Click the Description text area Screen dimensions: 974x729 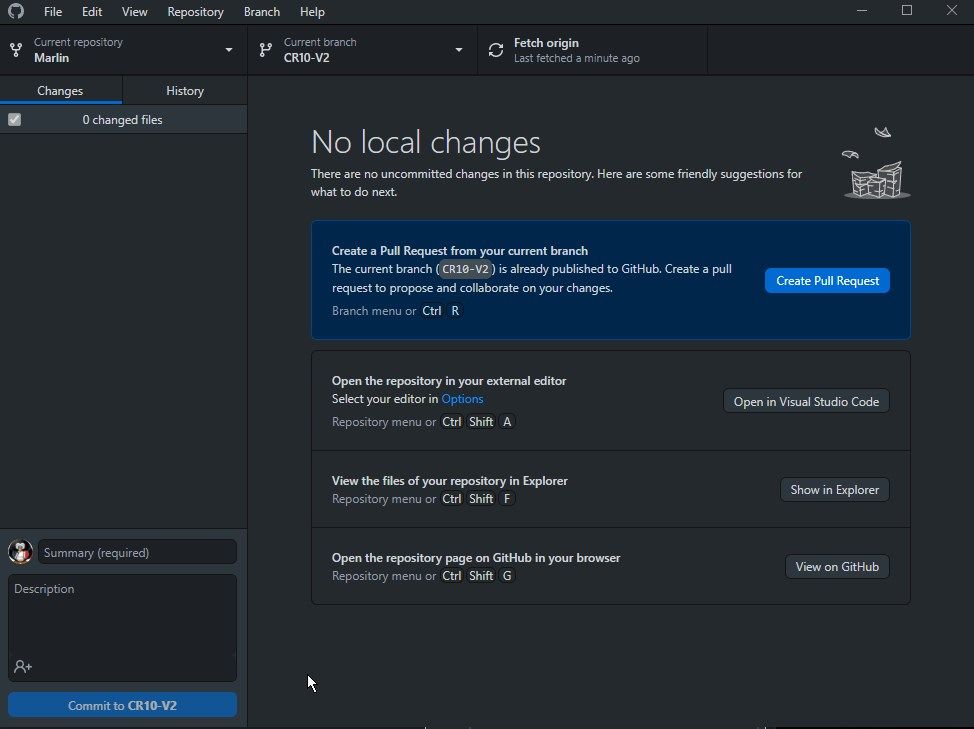tap(122, 615)
